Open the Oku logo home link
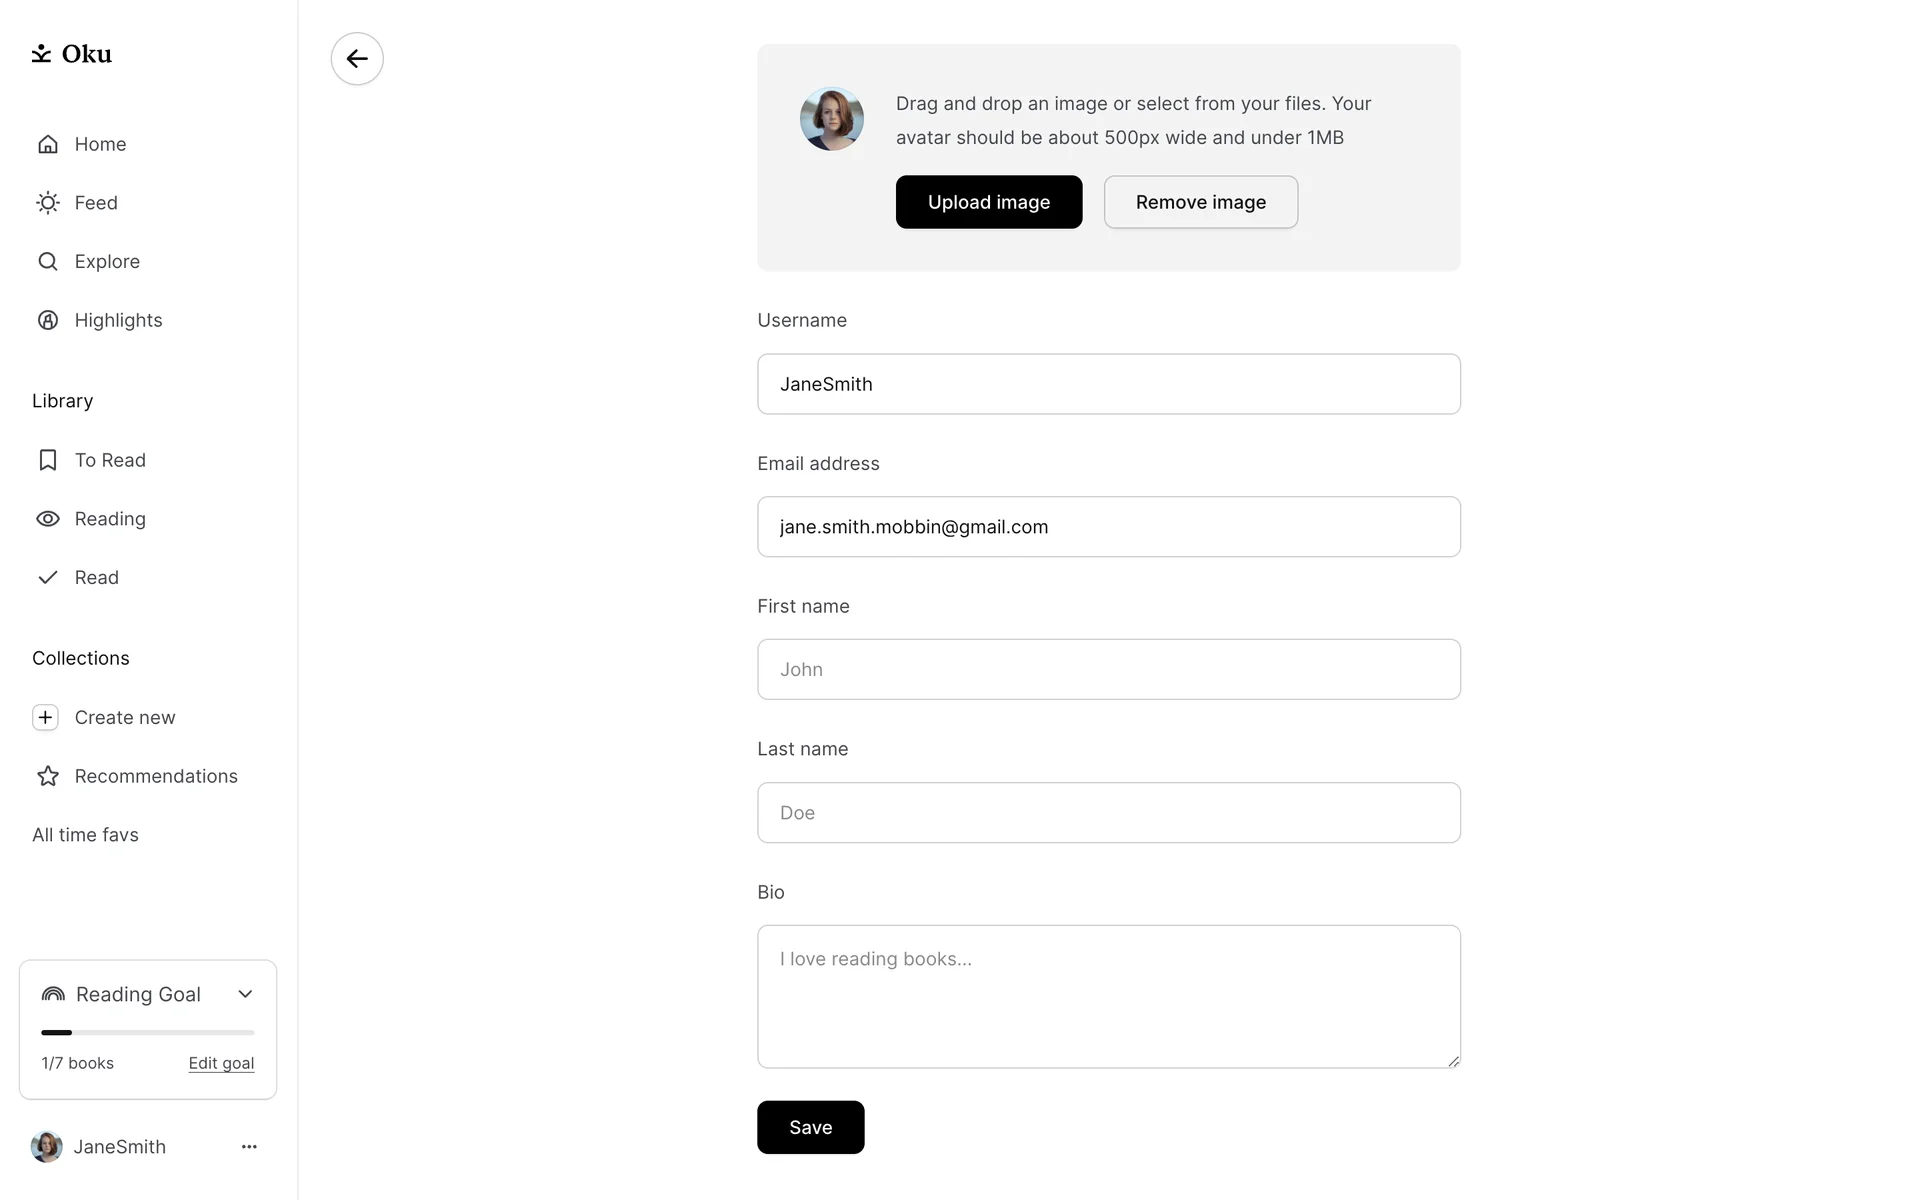This screenshot has width=1920, height=1200. [x=71, y=54]
